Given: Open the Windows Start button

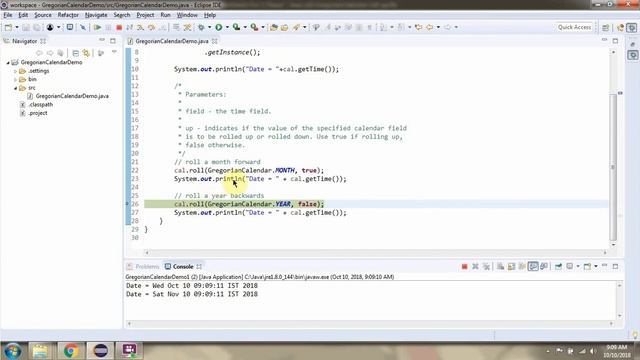Looking at the screenshot, I should 12,351.
